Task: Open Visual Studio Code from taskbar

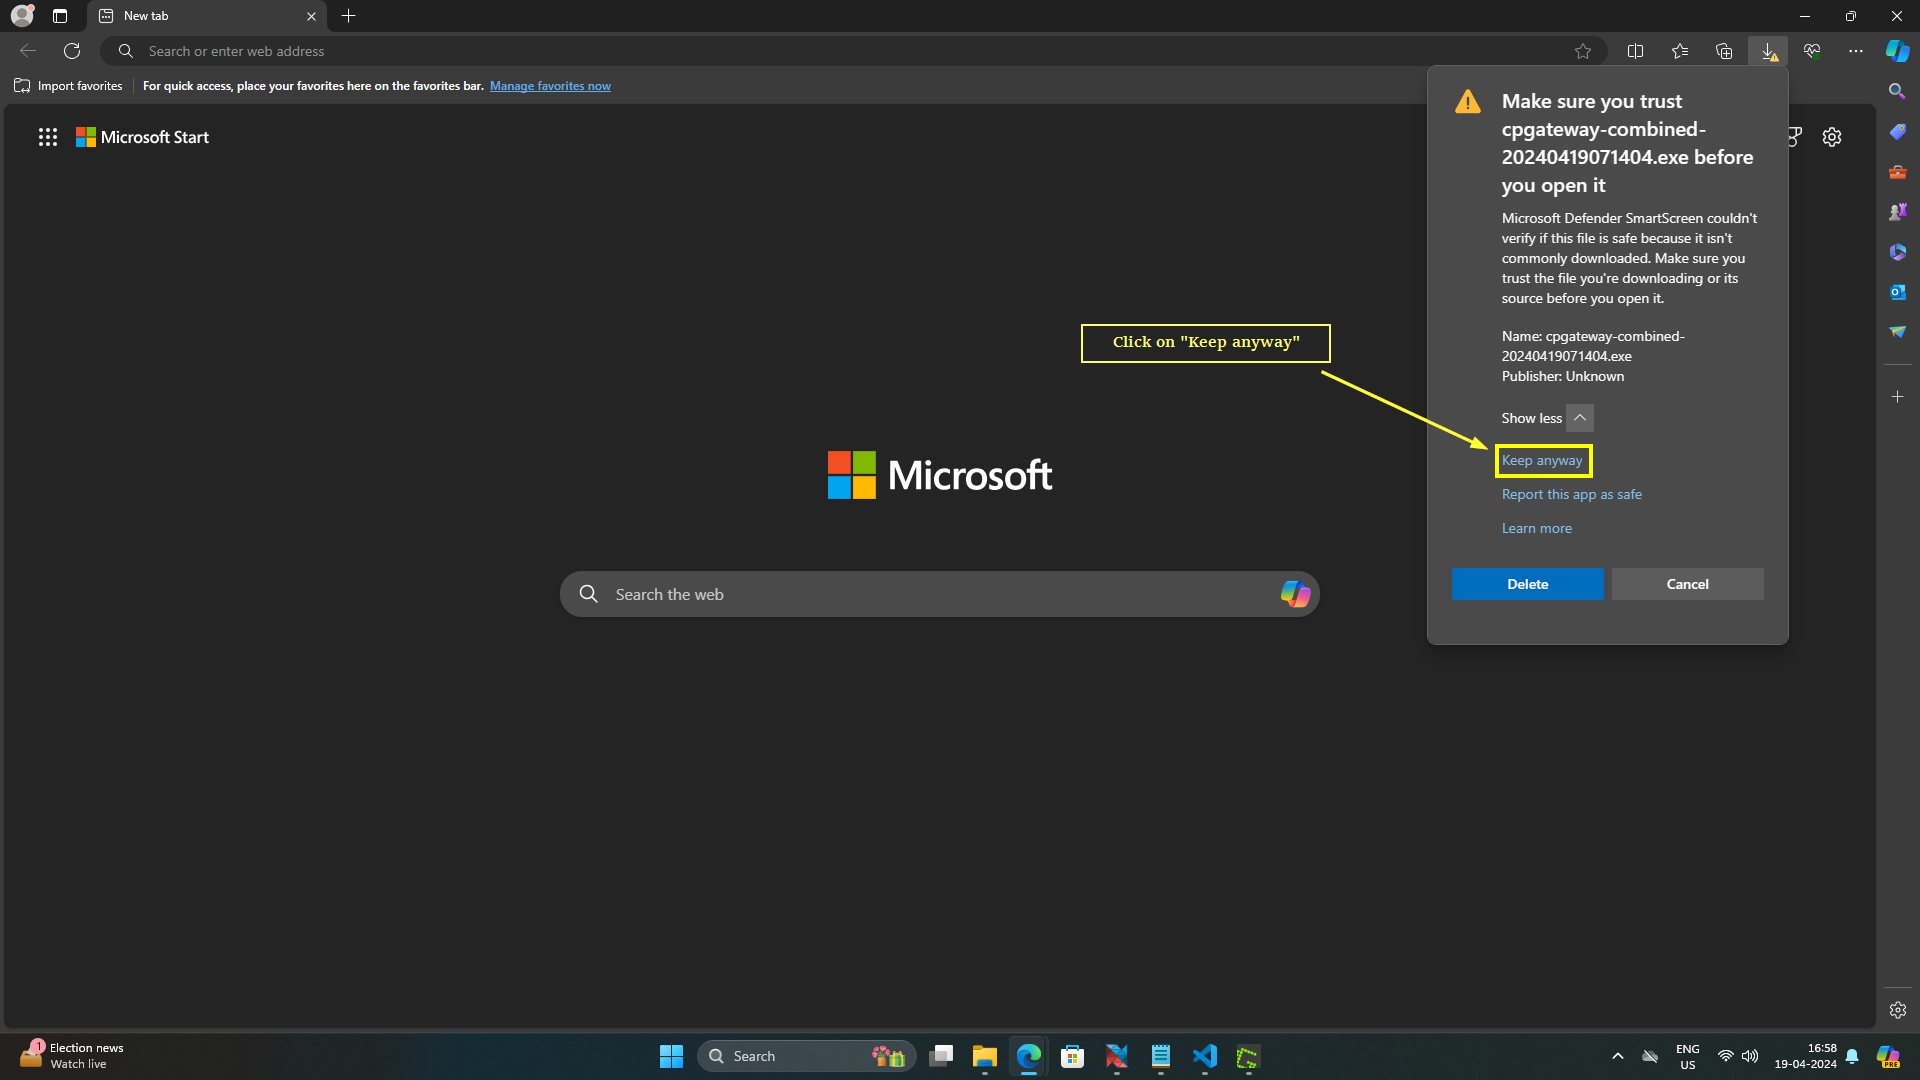Action: (x=1205, y=1056)
